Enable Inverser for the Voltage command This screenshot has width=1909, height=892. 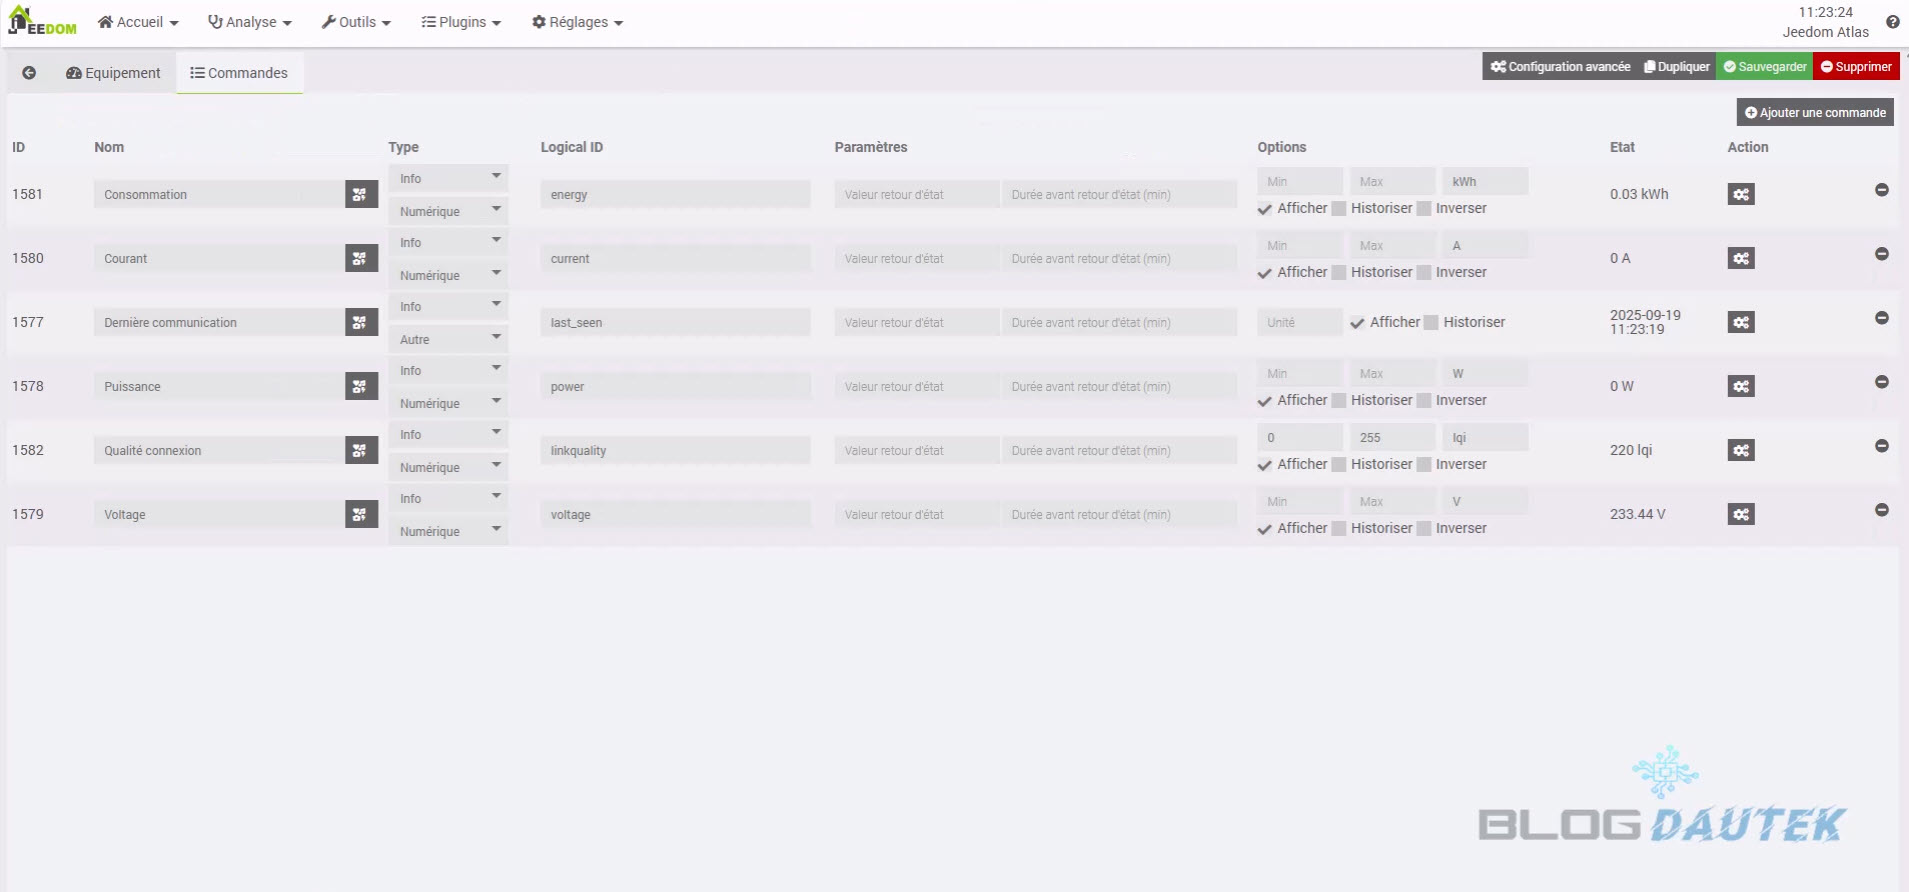click(1424, 529)
